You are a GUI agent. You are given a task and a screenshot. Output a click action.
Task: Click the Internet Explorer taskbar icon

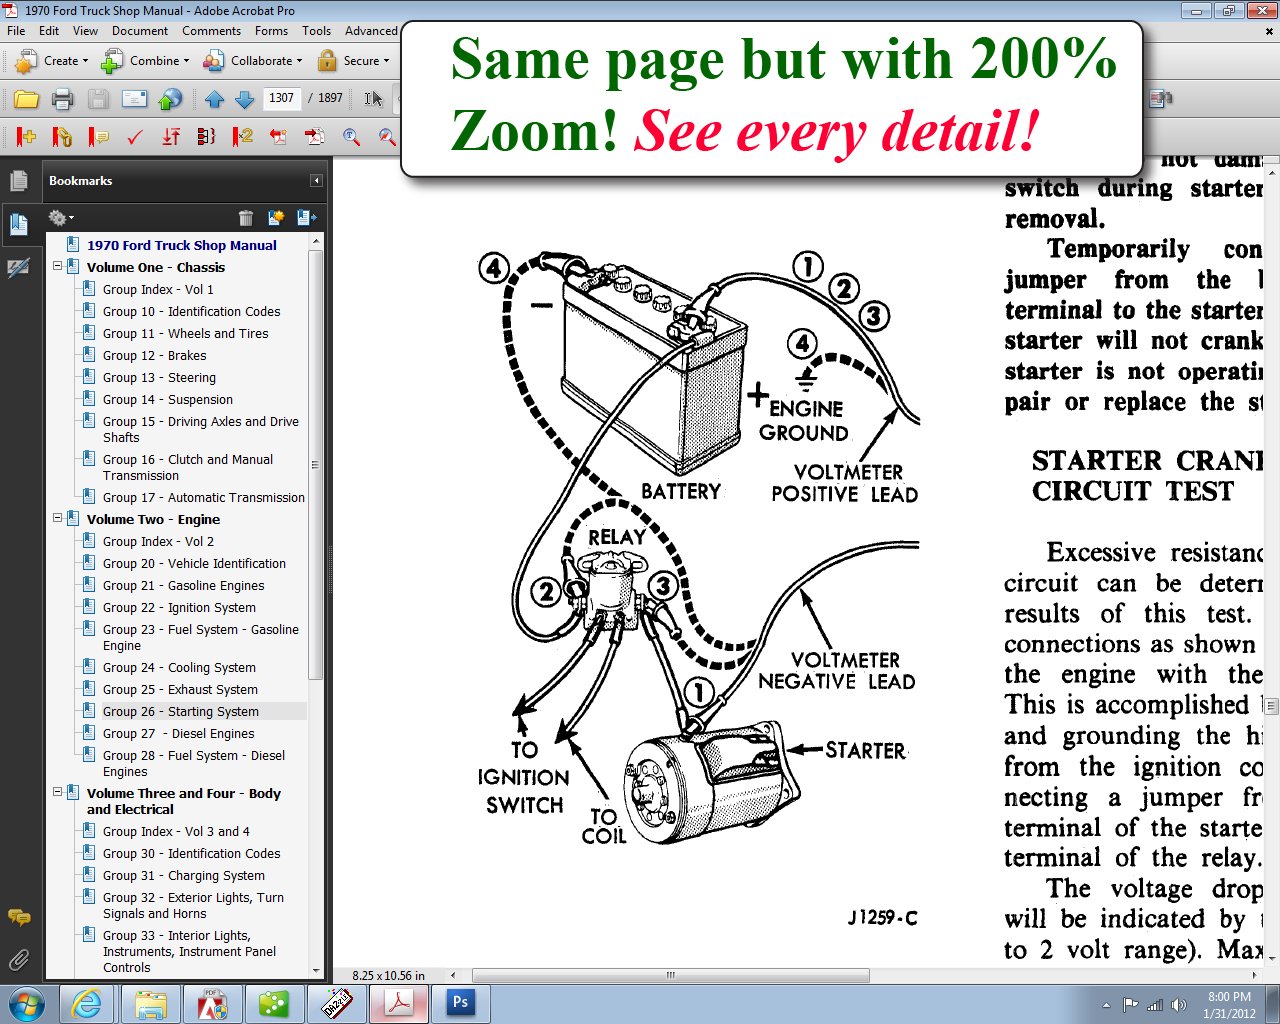tap(87, 1003)
